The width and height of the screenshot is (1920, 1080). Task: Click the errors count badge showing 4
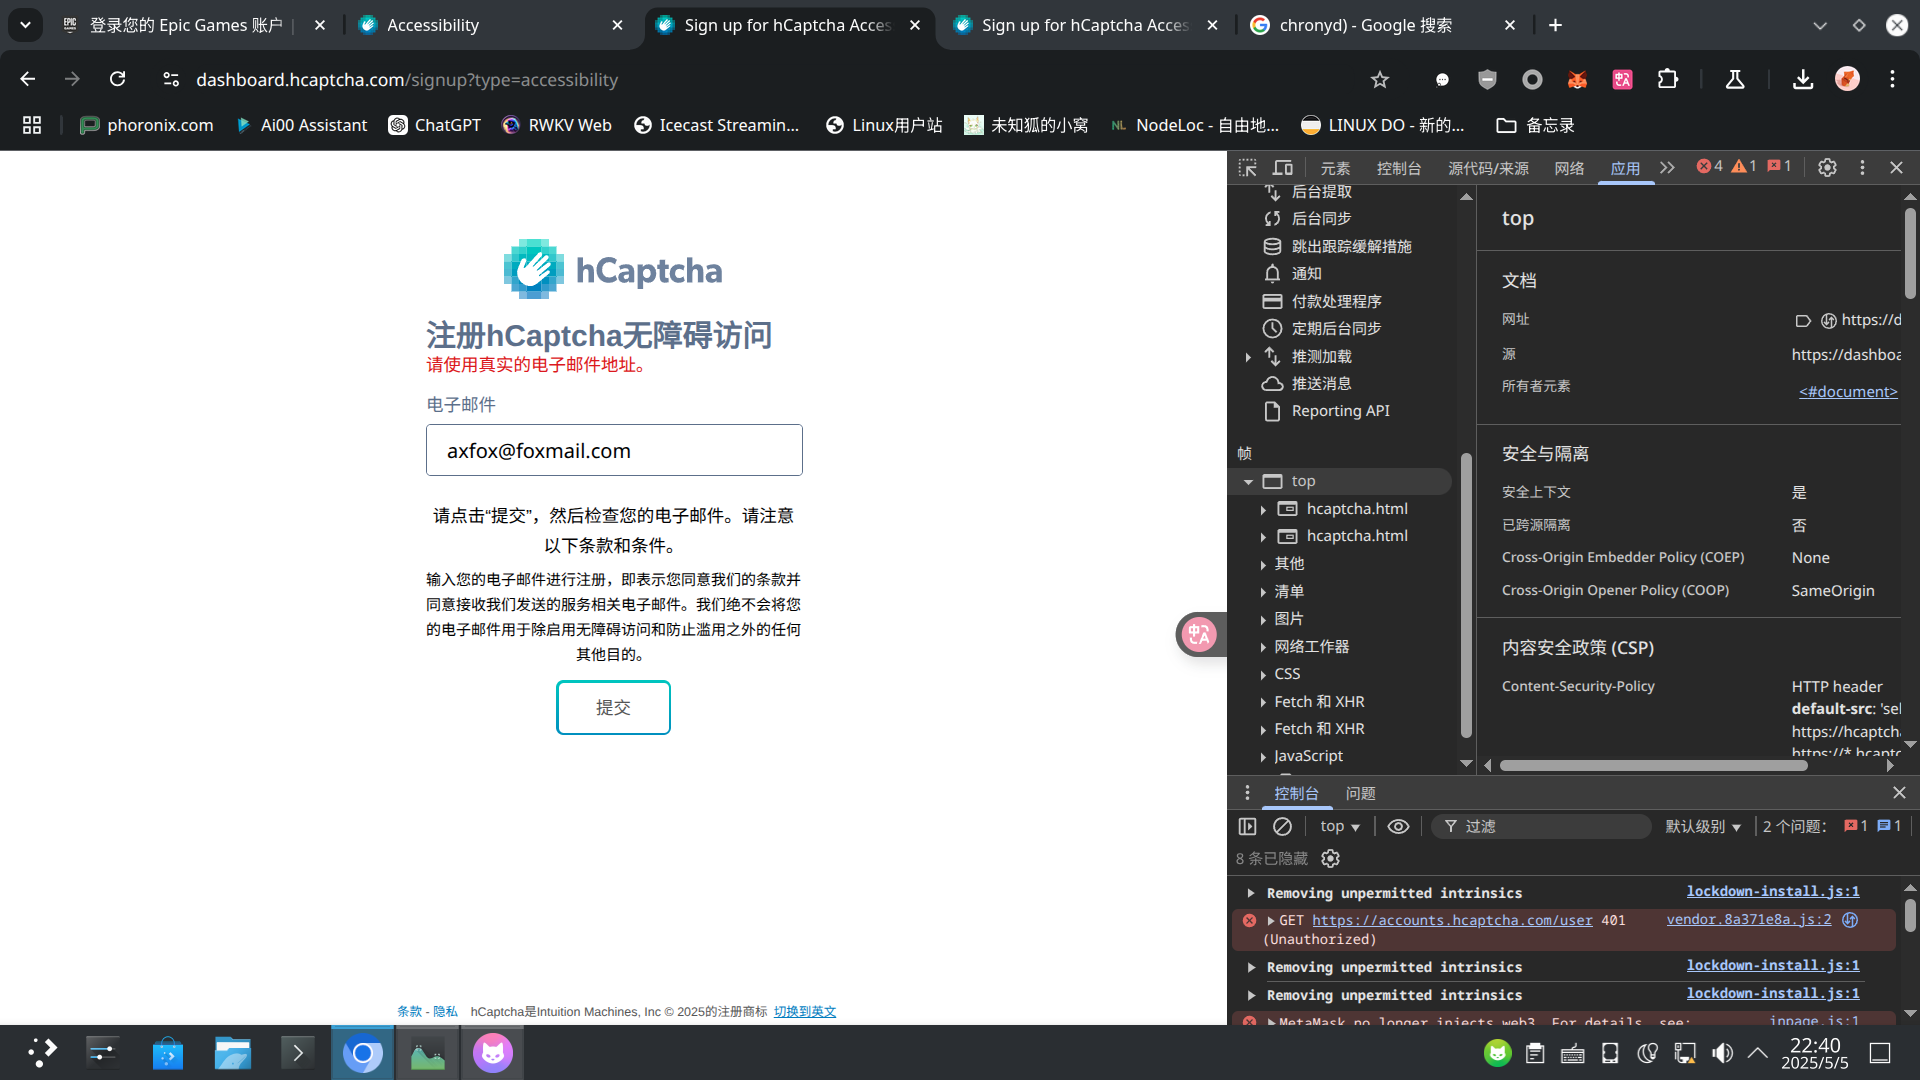click(x=1710, y=167)
